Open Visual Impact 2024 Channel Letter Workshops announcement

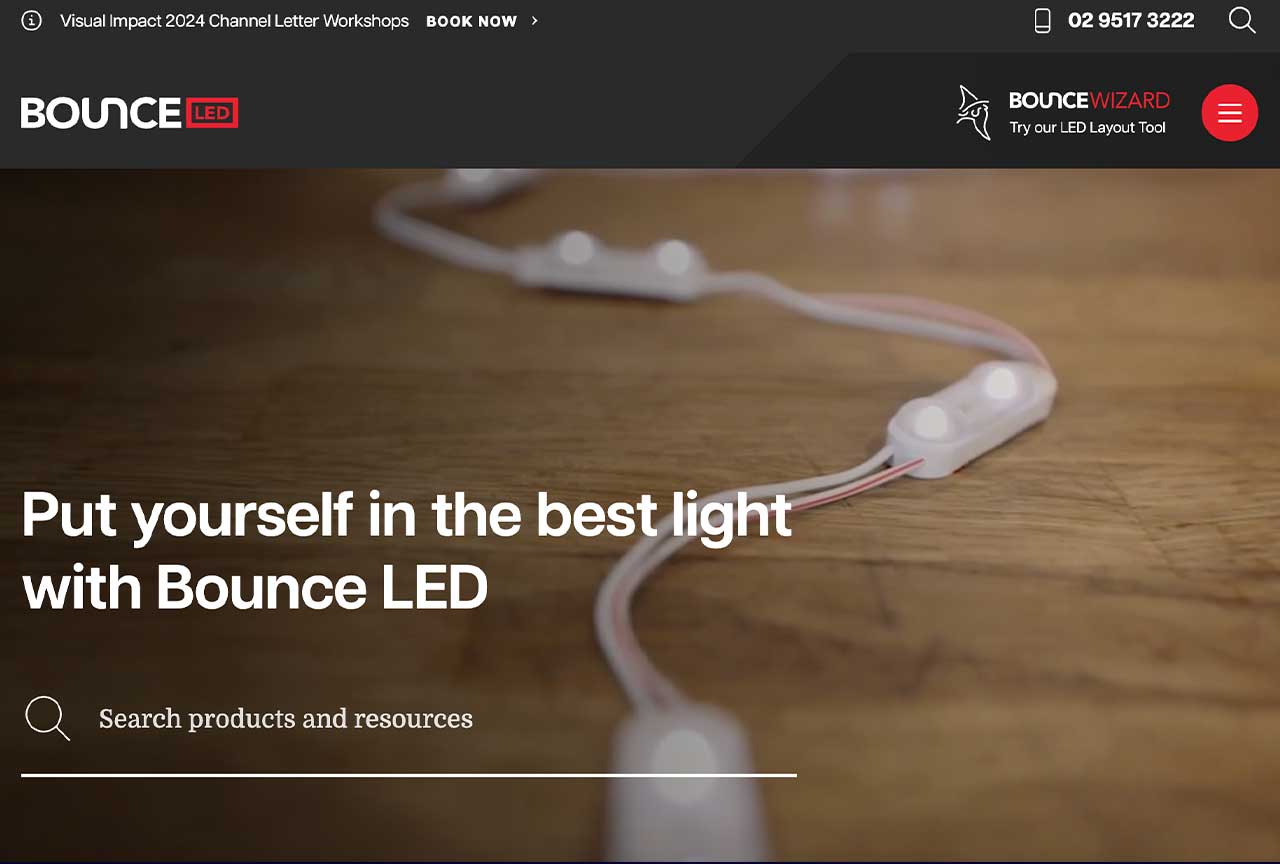pyautogui.click(x=234, y=21)
